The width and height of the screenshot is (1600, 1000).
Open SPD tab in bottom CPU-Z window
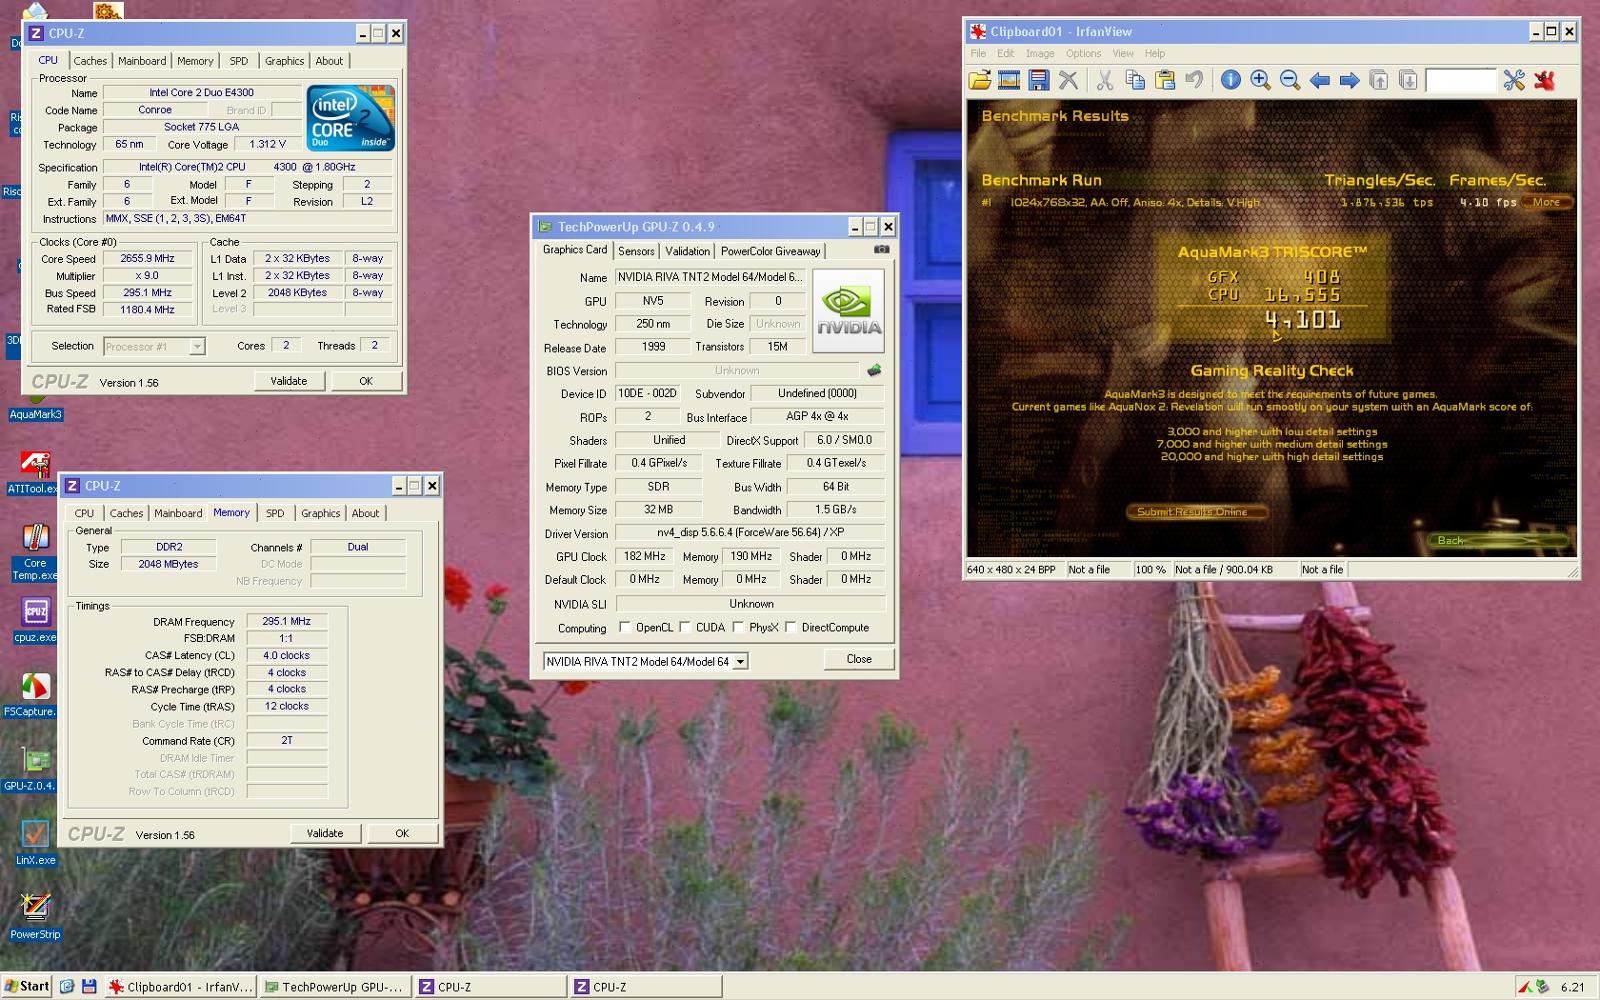[x=275, y=513]
